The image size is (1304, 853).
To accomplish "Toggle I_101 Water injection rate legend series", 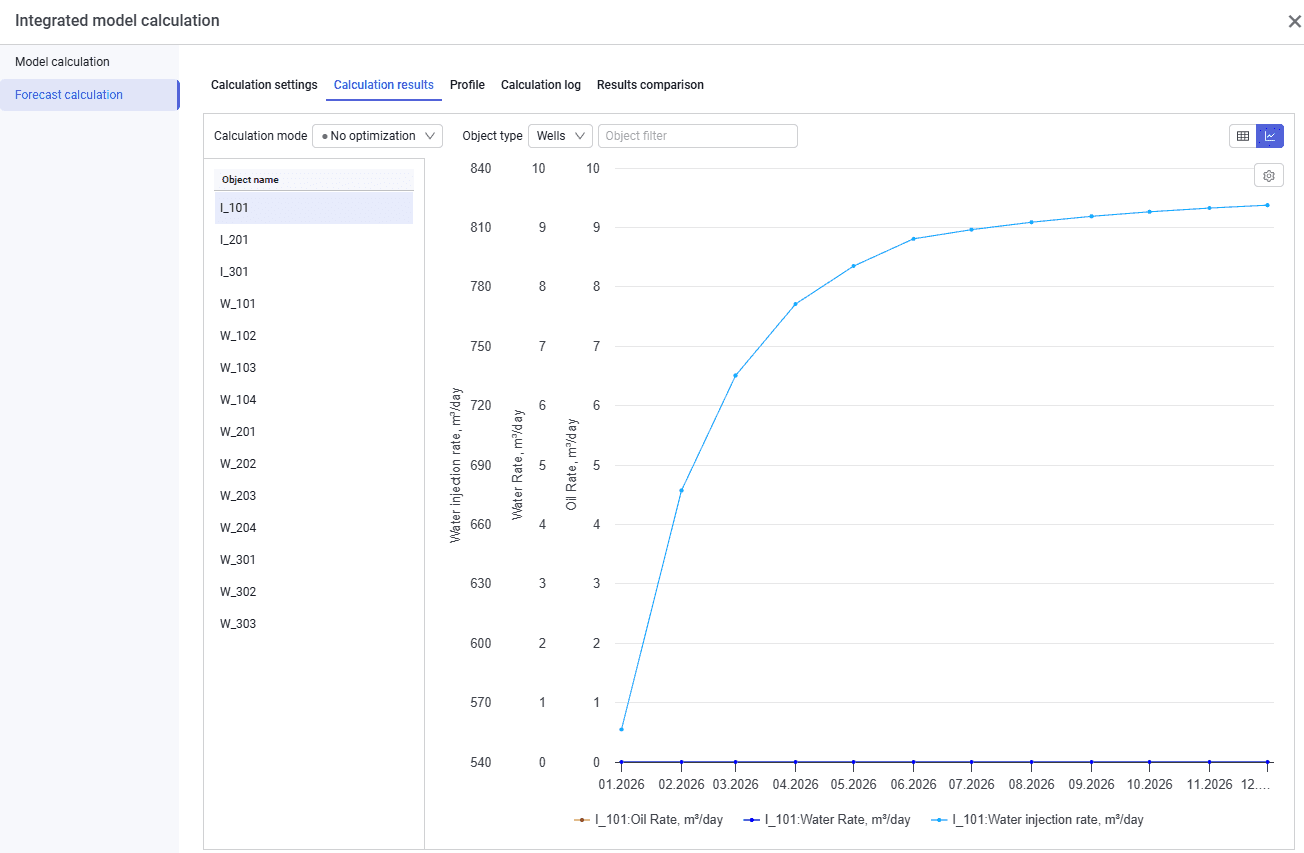I will click(x=1038, y=820).
